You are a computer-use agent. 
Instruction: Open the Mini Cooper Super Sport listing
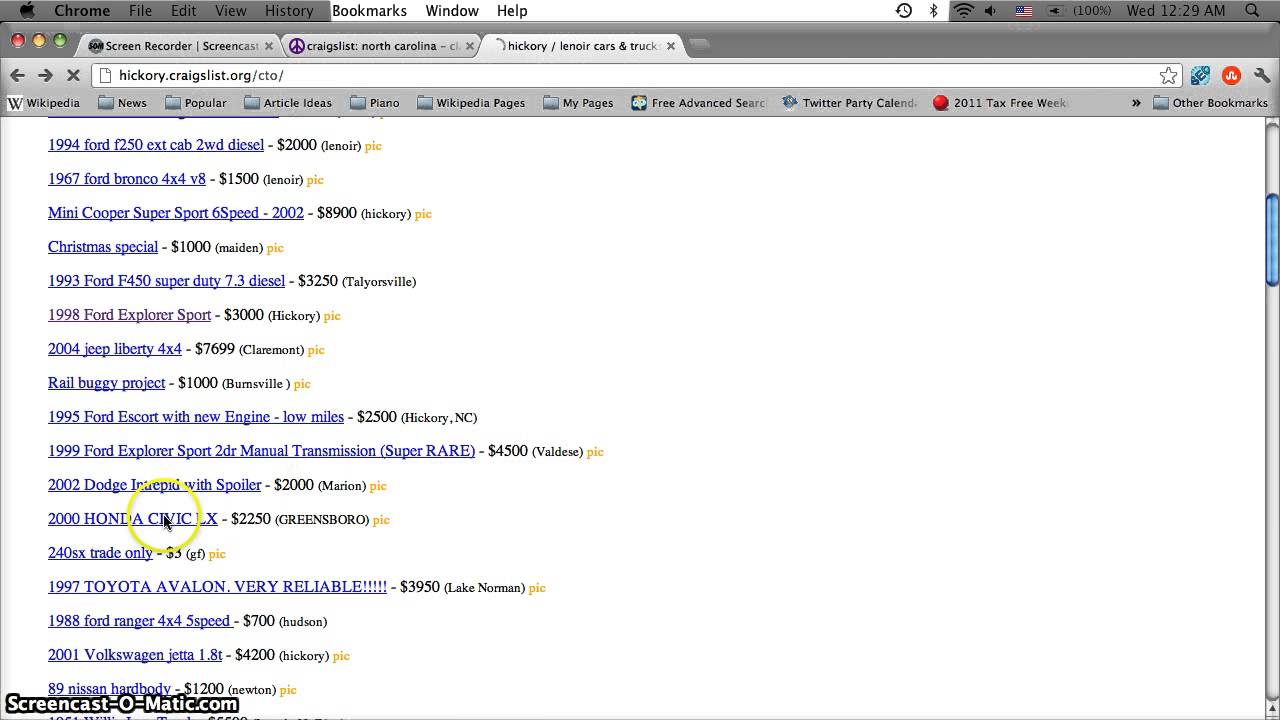point(176,213)
